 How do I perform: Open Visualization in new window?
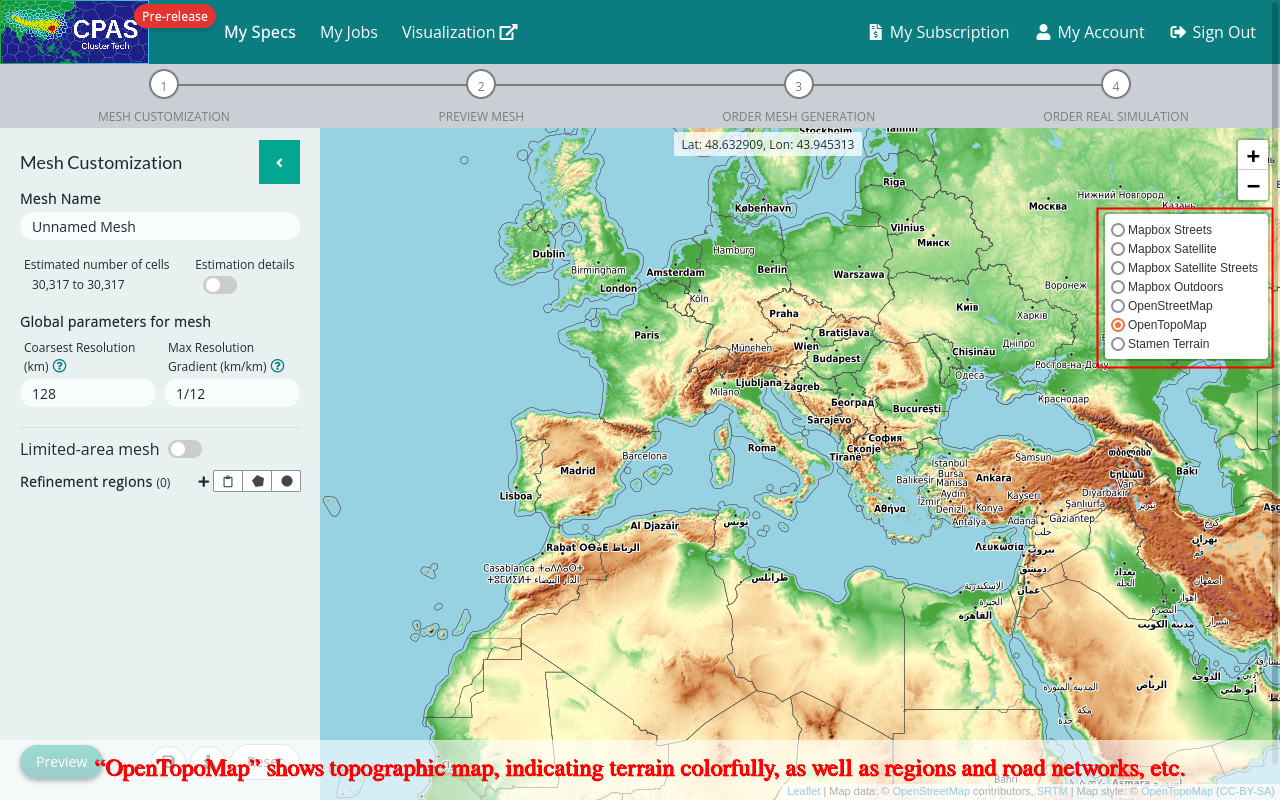point(460,32)
